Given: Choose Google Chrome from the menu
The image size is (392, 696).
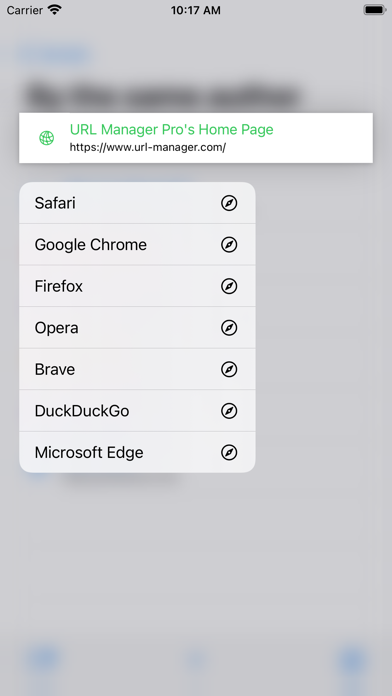Looking at the screenshot, I should tap(137, 245).
